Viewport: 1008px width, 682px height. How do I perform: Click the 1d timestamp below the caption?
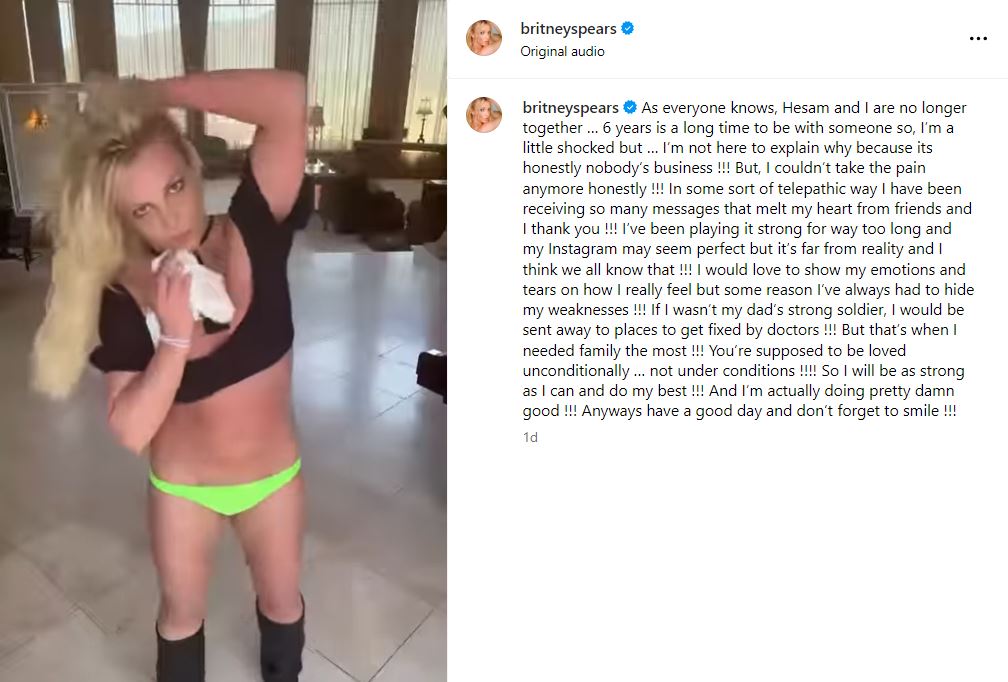[x=530, y=438]
